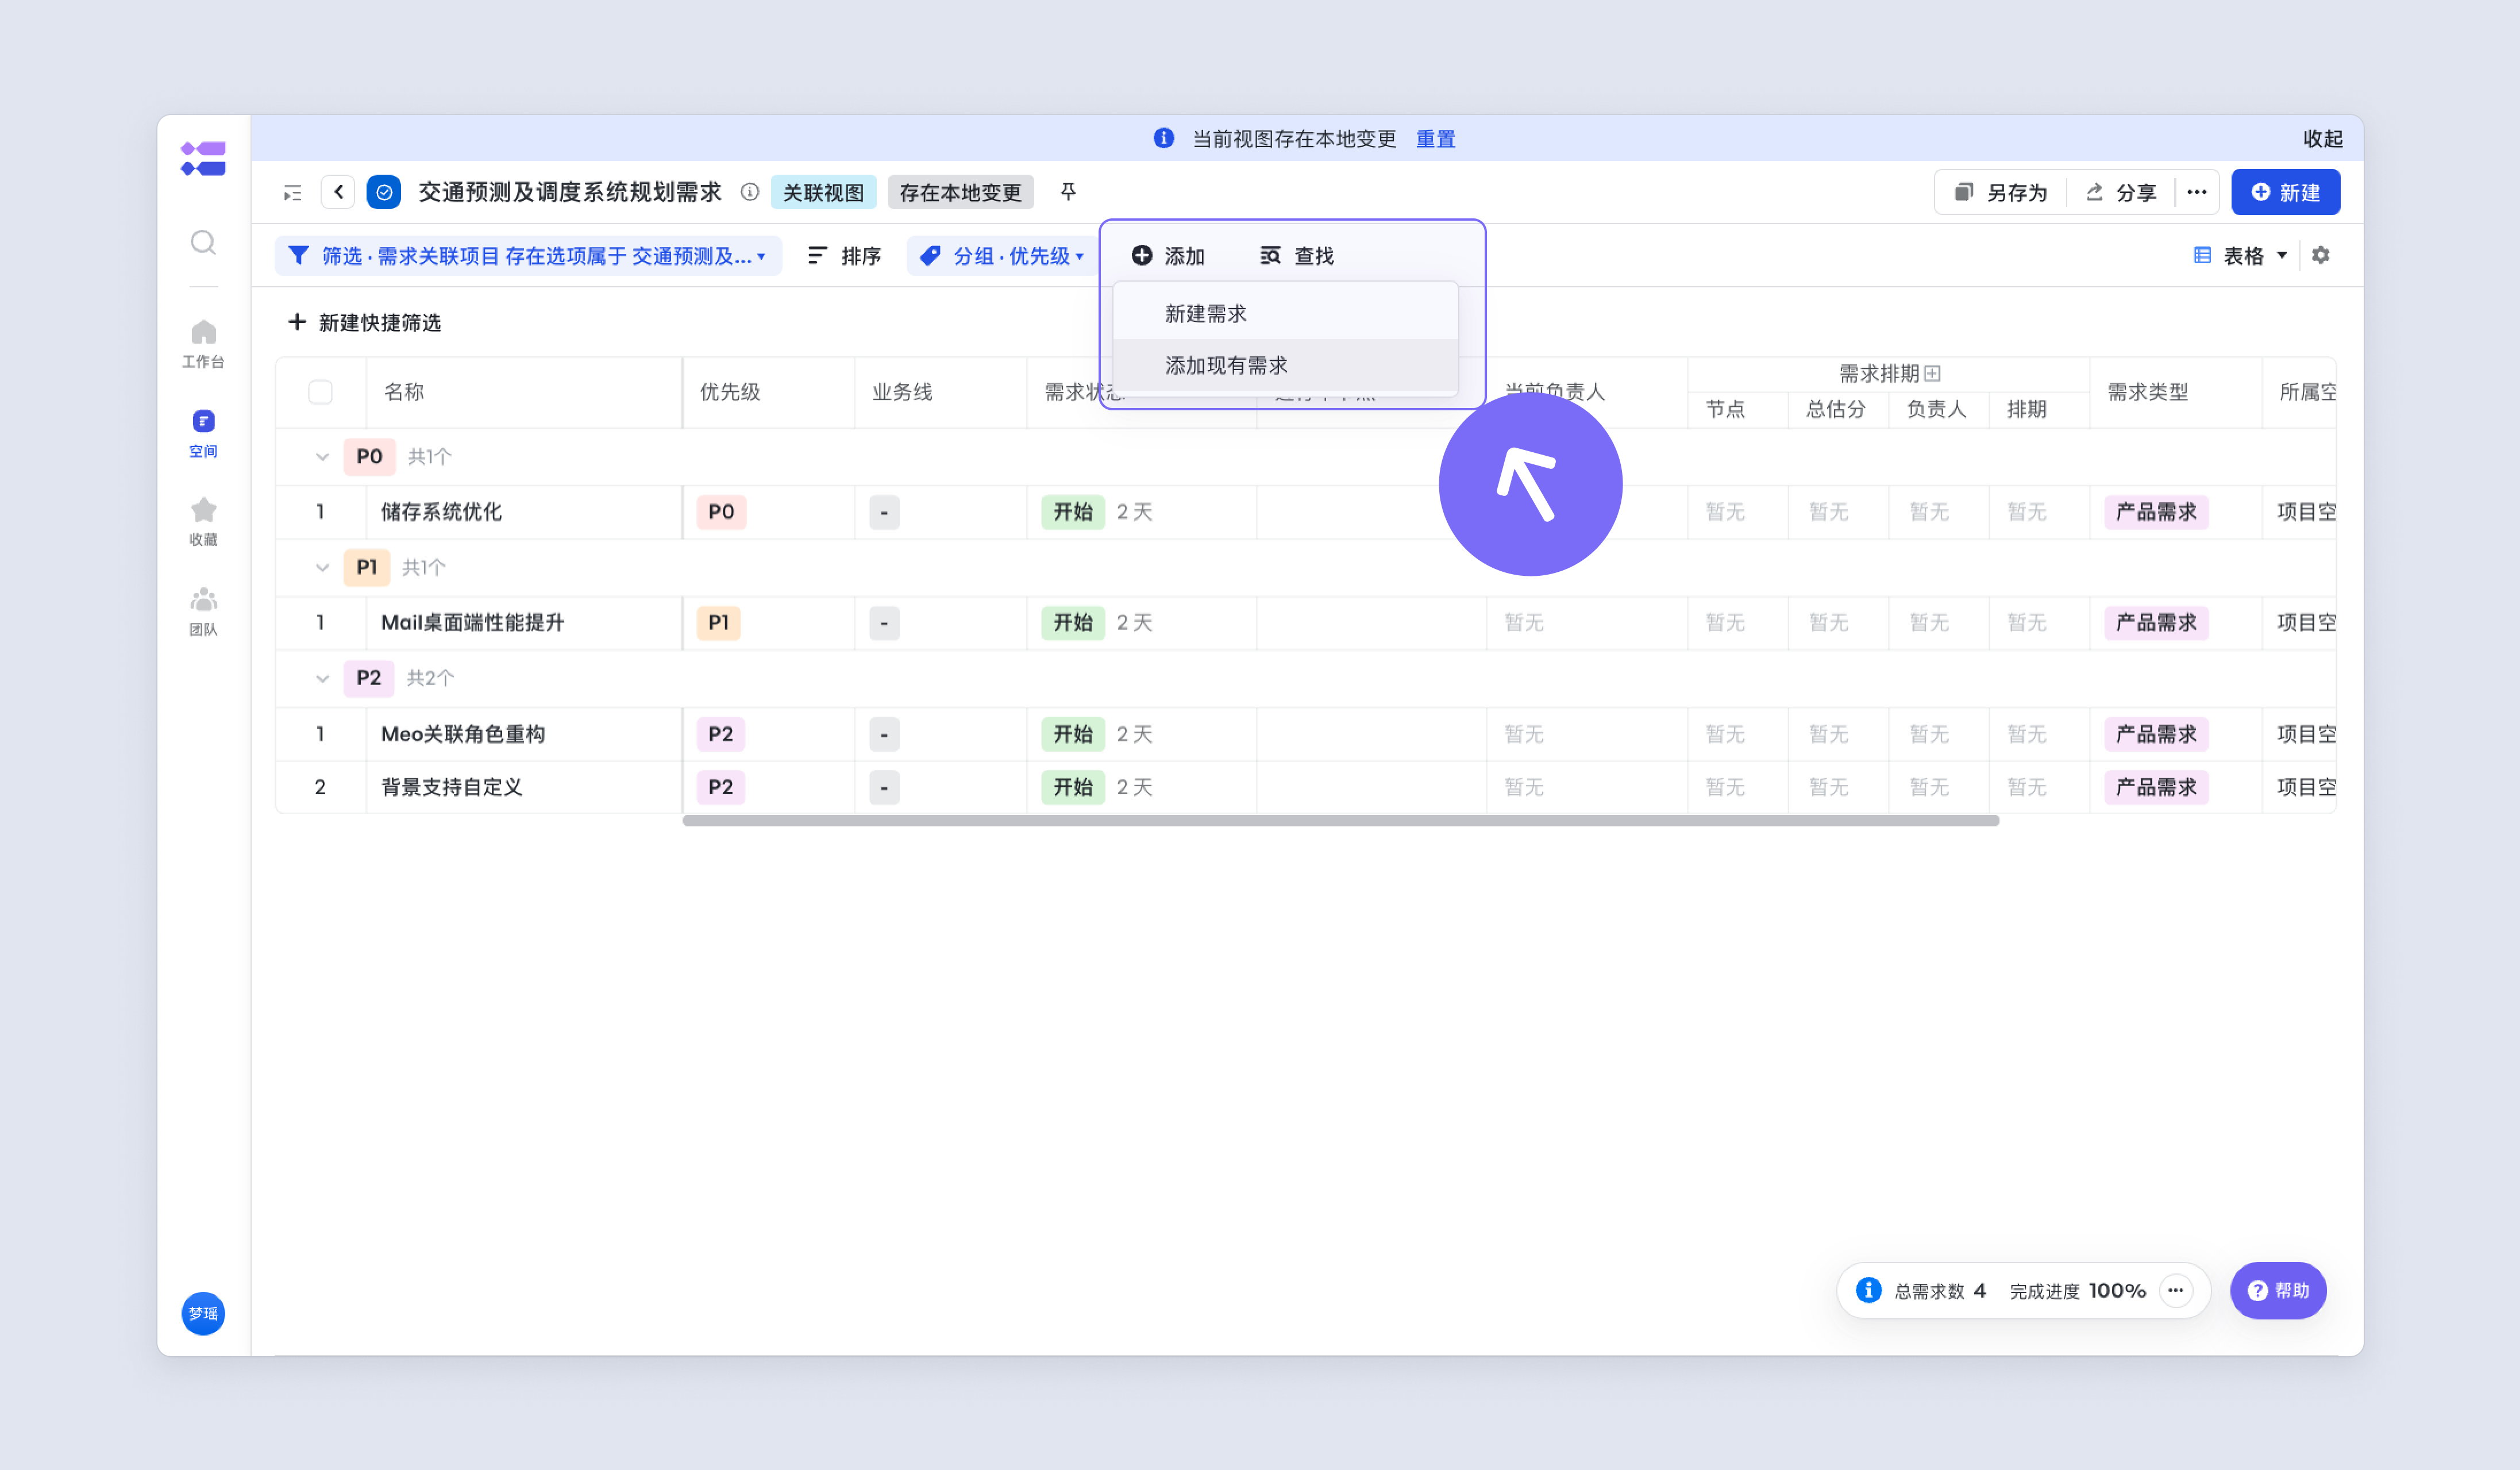Click 业务线 dash cell in 储存系统优化 row
Screen dimensions: 2520x1470
(x=884, y=512)
